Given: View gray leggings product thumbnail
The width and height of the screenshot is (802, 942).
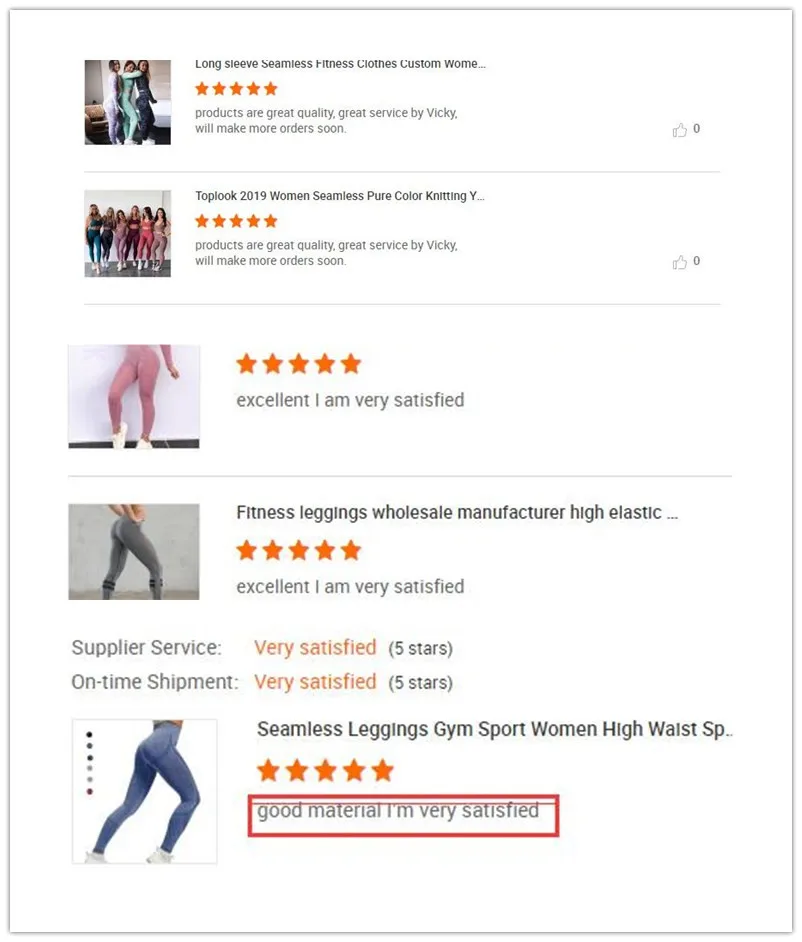Looking at the screenshot, I should pyautogui.click(x=134, y=552).
